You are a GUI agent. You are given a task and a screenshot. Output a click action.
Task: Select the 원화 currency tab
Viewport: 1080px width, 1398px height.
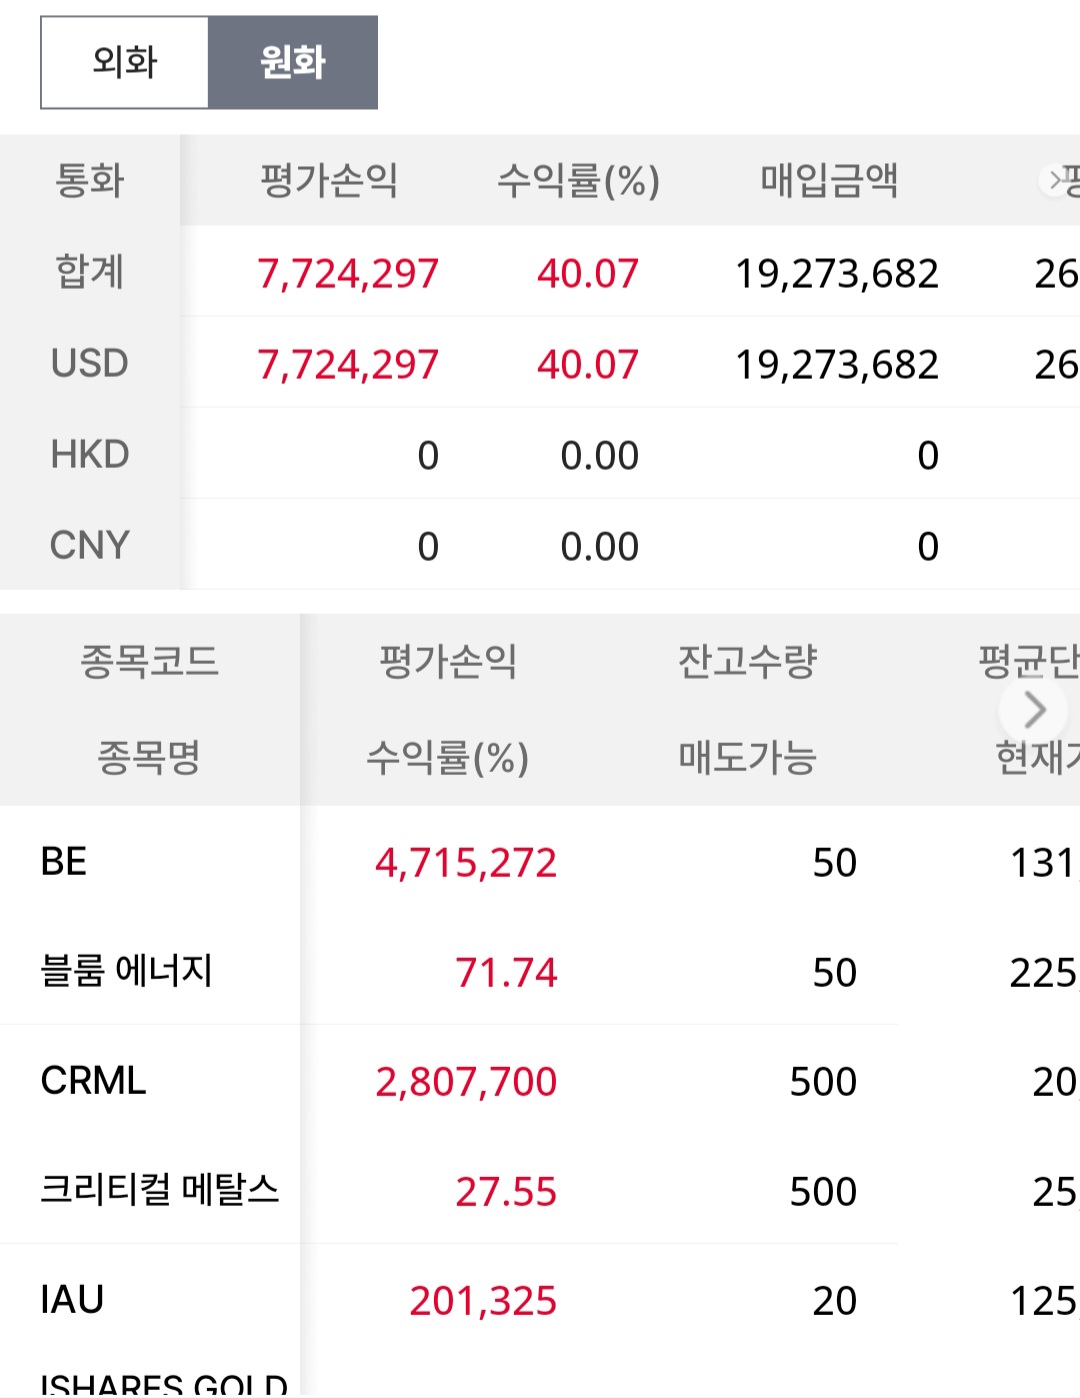[292, 62]
